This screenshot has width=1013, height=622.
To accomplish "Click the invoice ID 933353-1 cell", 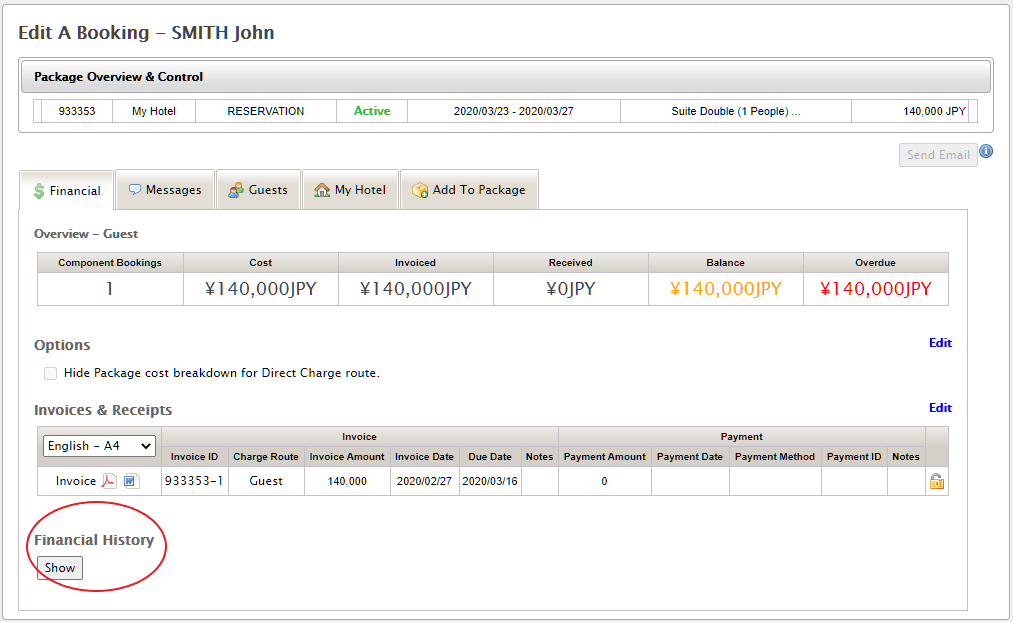I will 194,481.
